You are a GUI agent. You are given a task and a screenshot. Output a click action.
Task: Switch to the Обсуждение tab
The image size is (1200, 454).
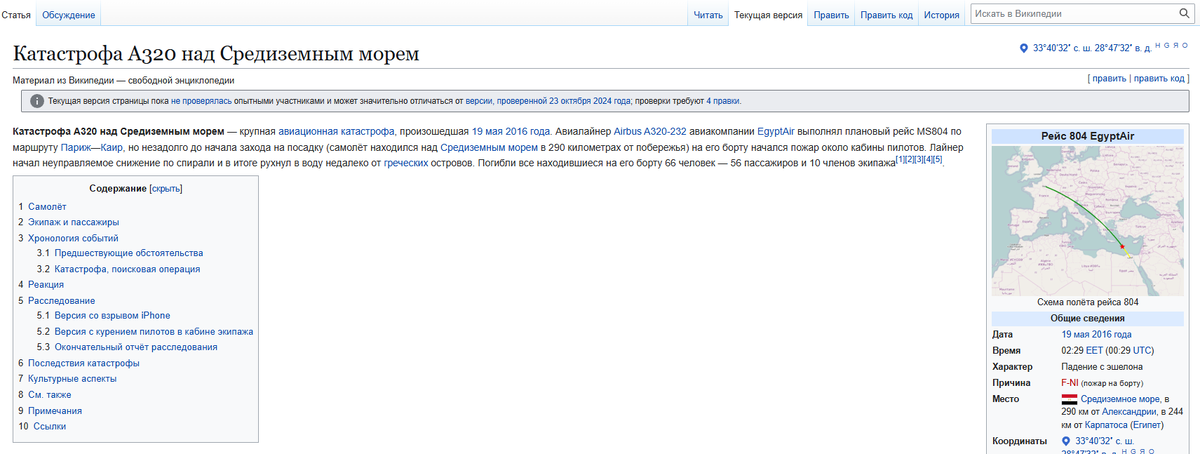69,15
